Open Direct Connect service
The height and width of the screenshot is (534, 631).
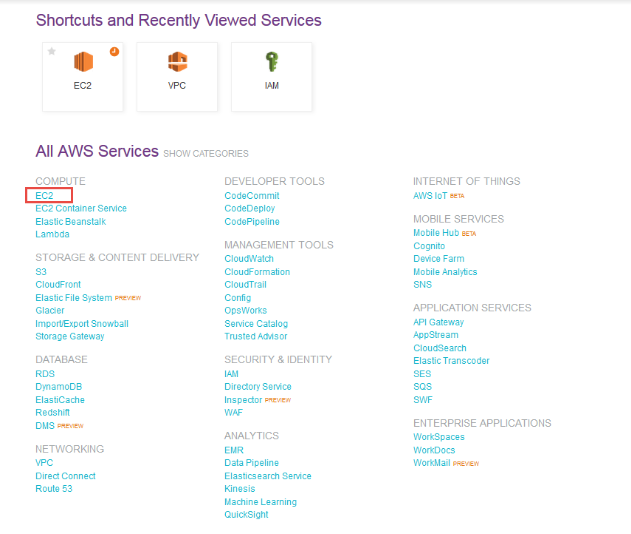(x=66, y=476)
